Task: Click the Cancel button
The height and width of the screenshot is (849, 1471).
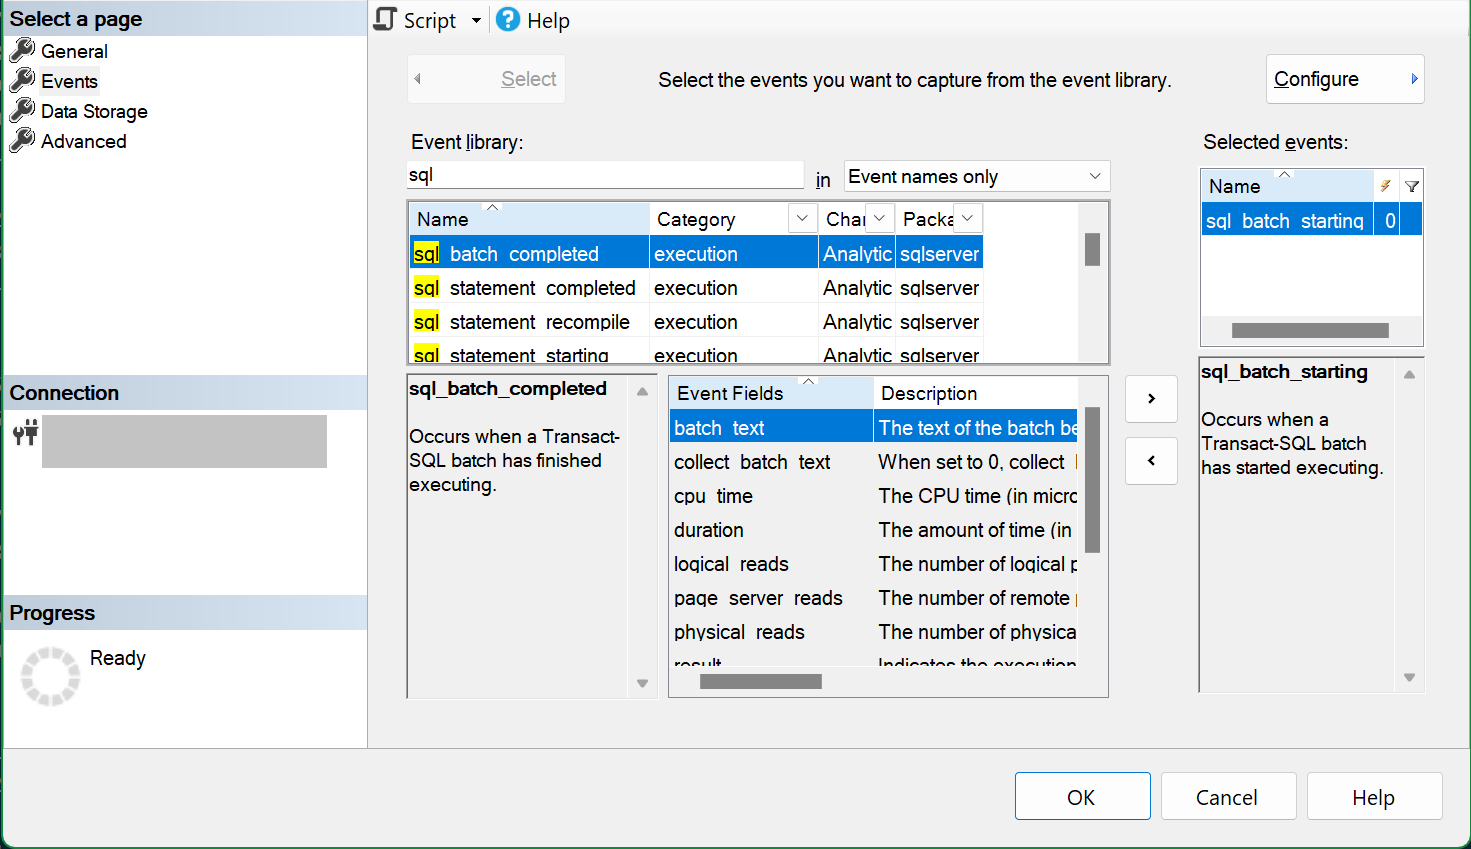Action: click(1227, 797)
